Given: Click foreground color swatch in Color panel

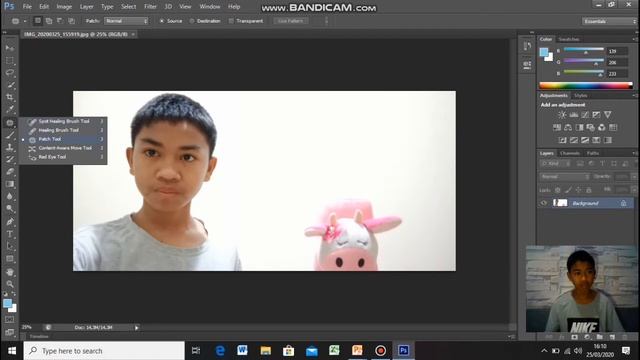Looking at the screenshot, I should pos(544,52).
